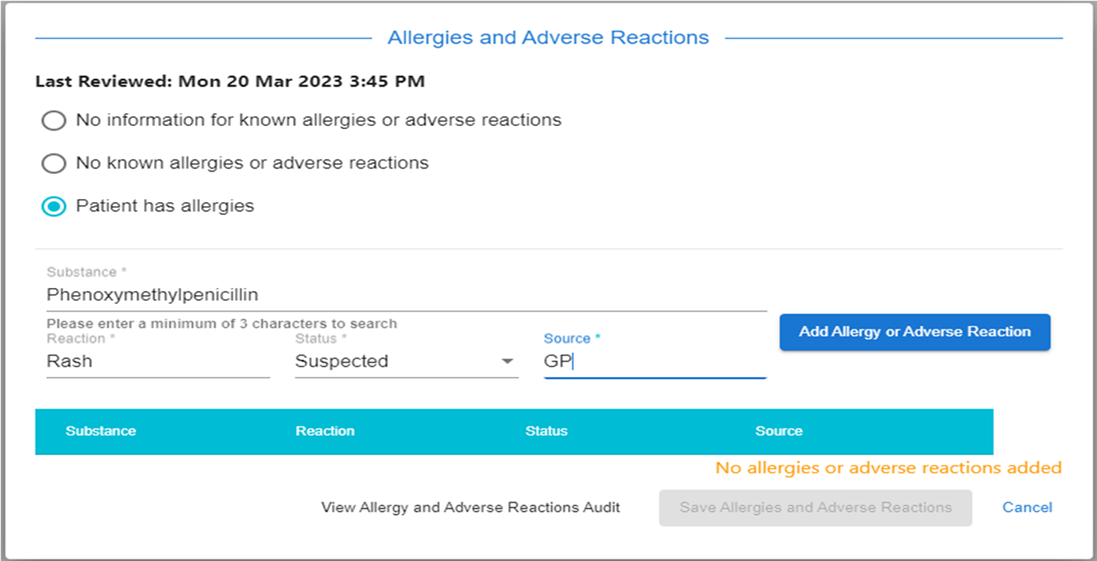
Task: Select 'No information for known allergies' radio button
Action: pos(54,120)
